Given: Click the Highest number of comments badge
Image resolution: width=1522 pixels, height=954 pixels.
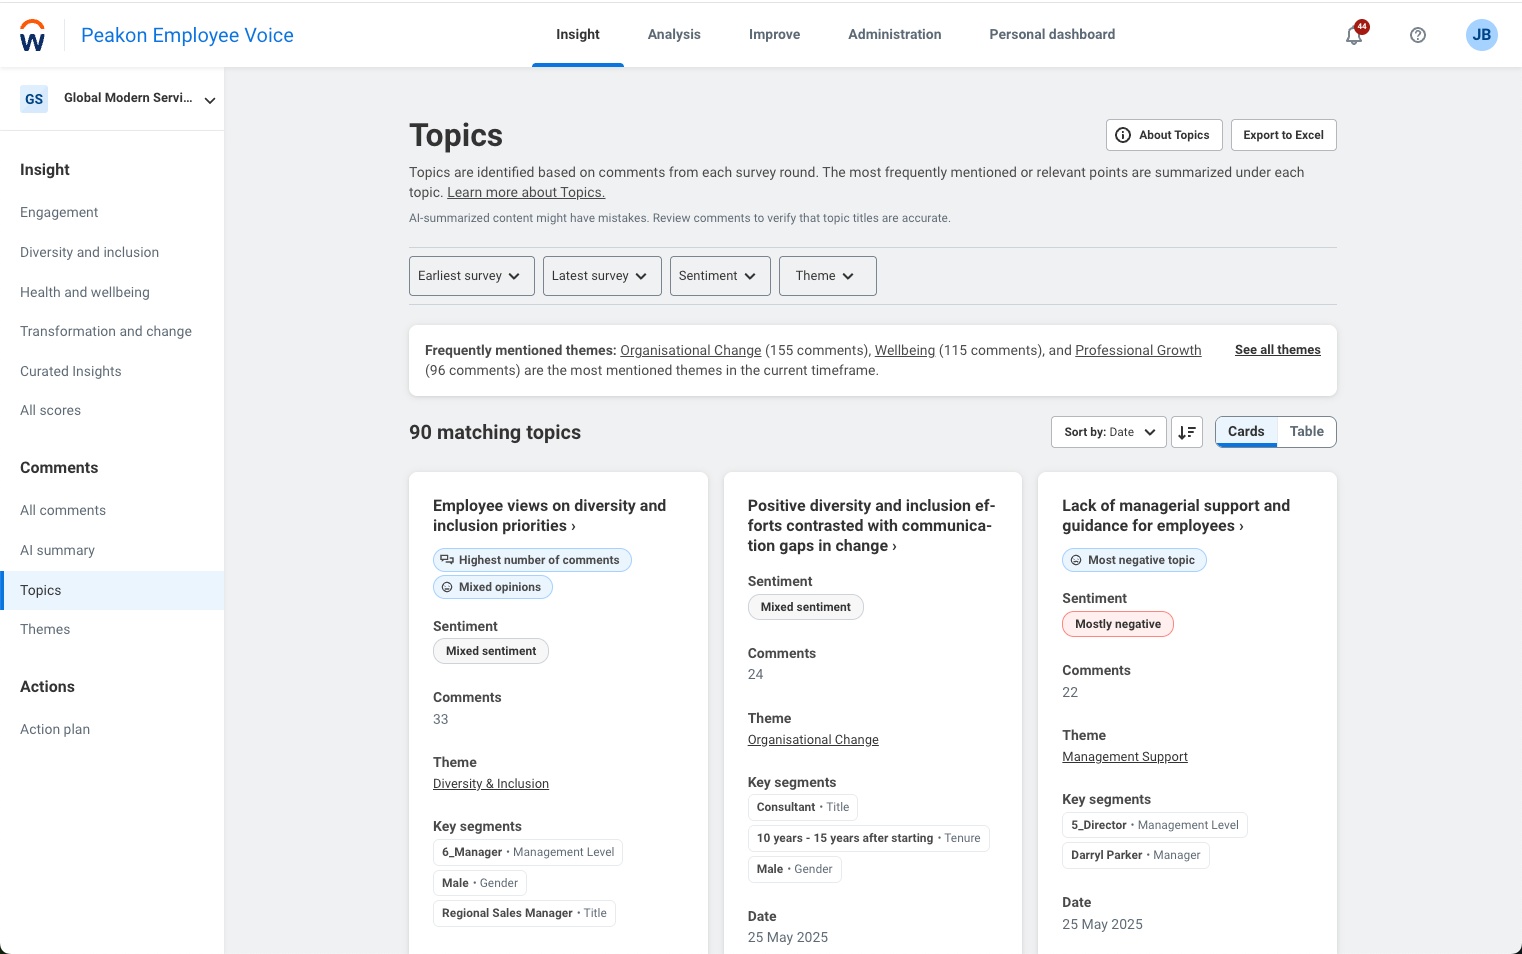Looking at the screenshot, I should tap(532, 560).
